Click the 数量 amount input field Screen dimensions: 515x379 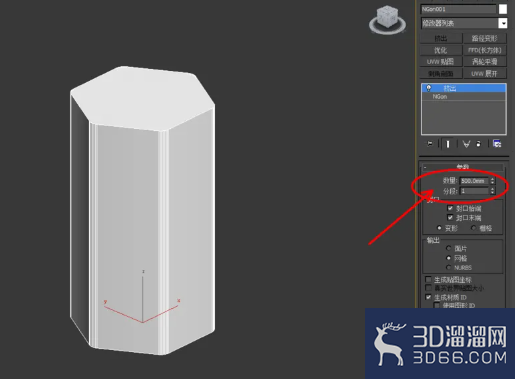click(x=474, y=181)
